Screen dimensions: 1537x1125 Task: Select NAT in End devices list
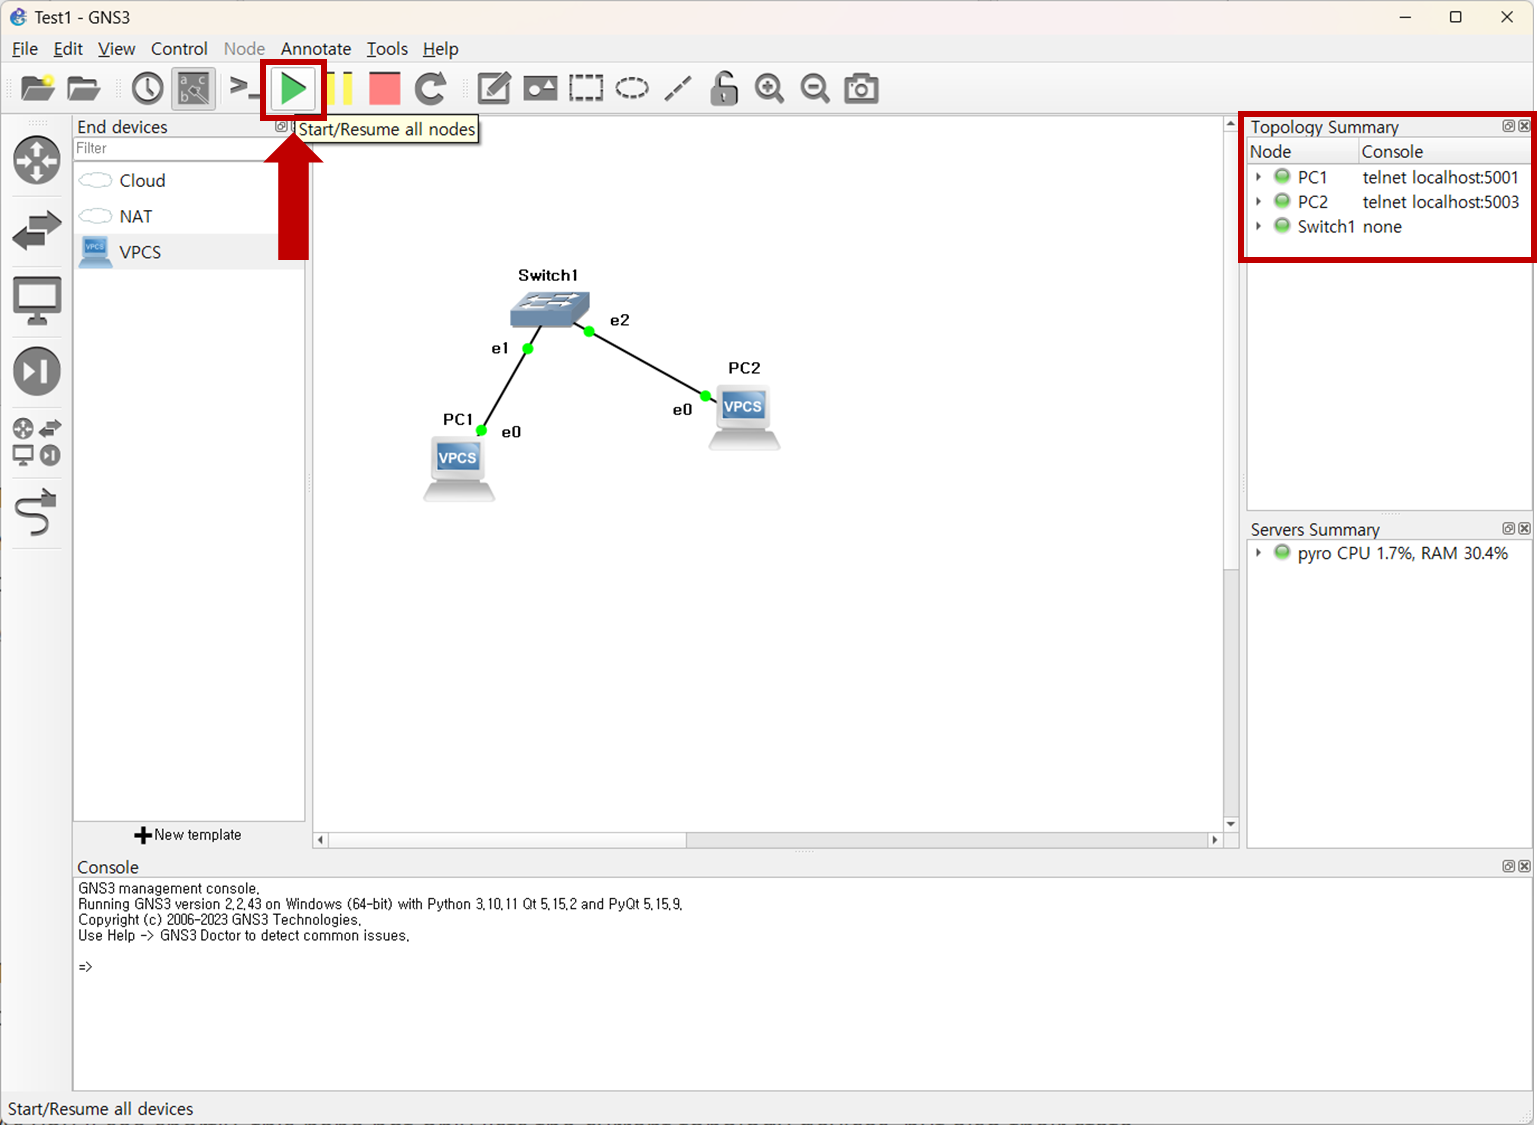tap(189, 216)
